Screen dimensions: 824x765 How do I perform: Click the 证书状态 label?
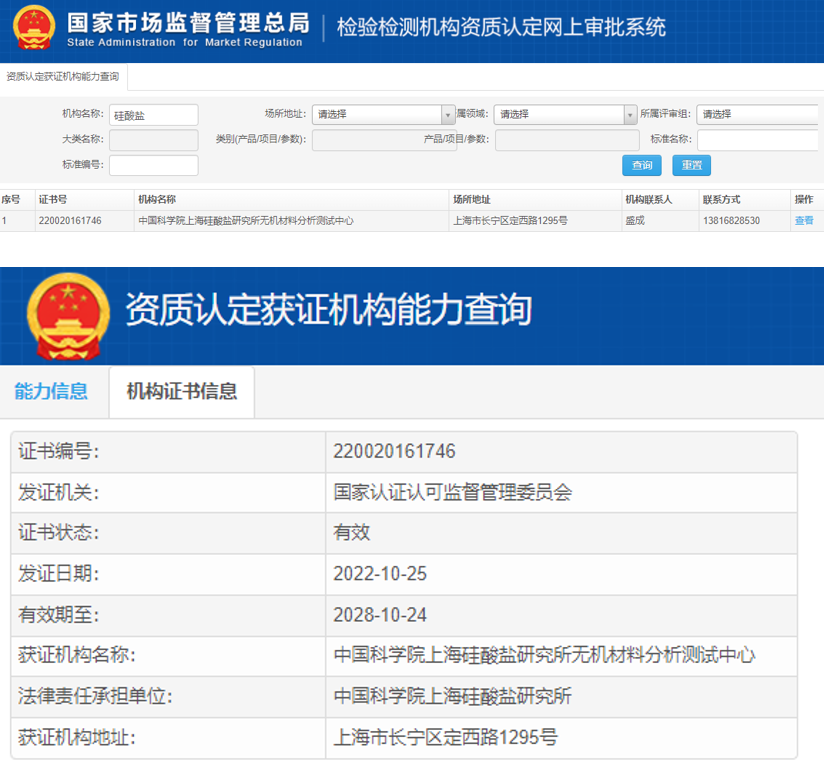59,533
